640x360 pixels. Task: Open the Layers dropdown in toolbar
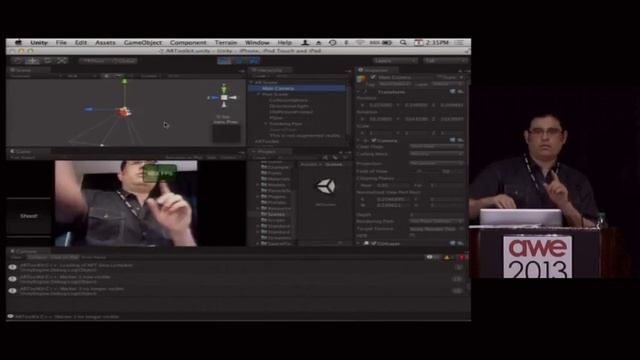point(395,61)
